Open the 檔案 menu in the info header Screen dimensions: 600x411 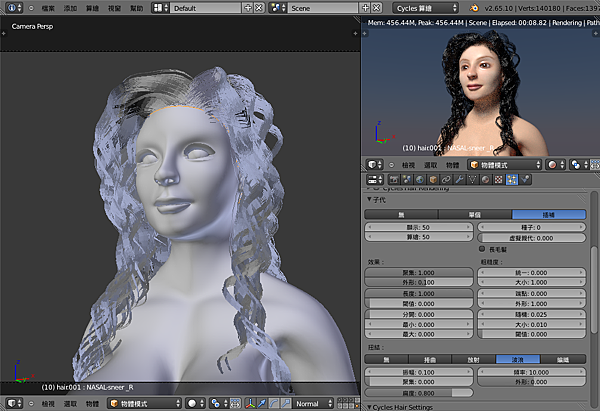click(48, 8)
